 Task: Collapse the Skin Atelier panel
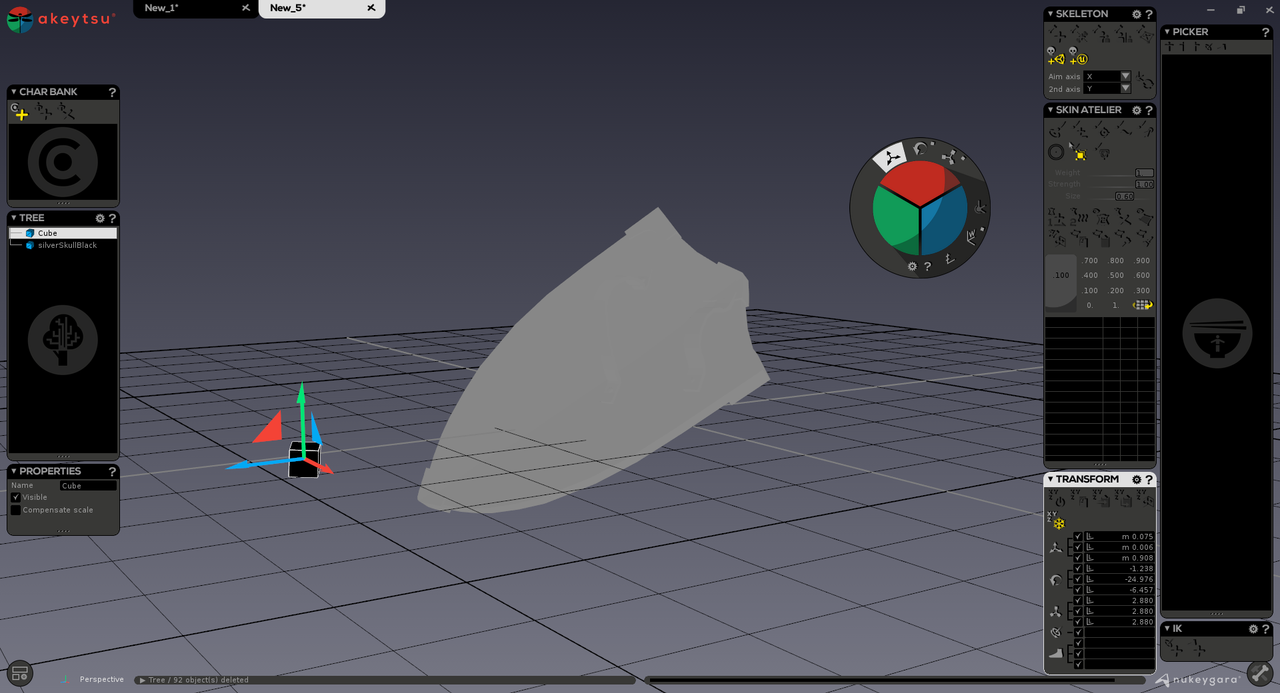point(1050,110)
